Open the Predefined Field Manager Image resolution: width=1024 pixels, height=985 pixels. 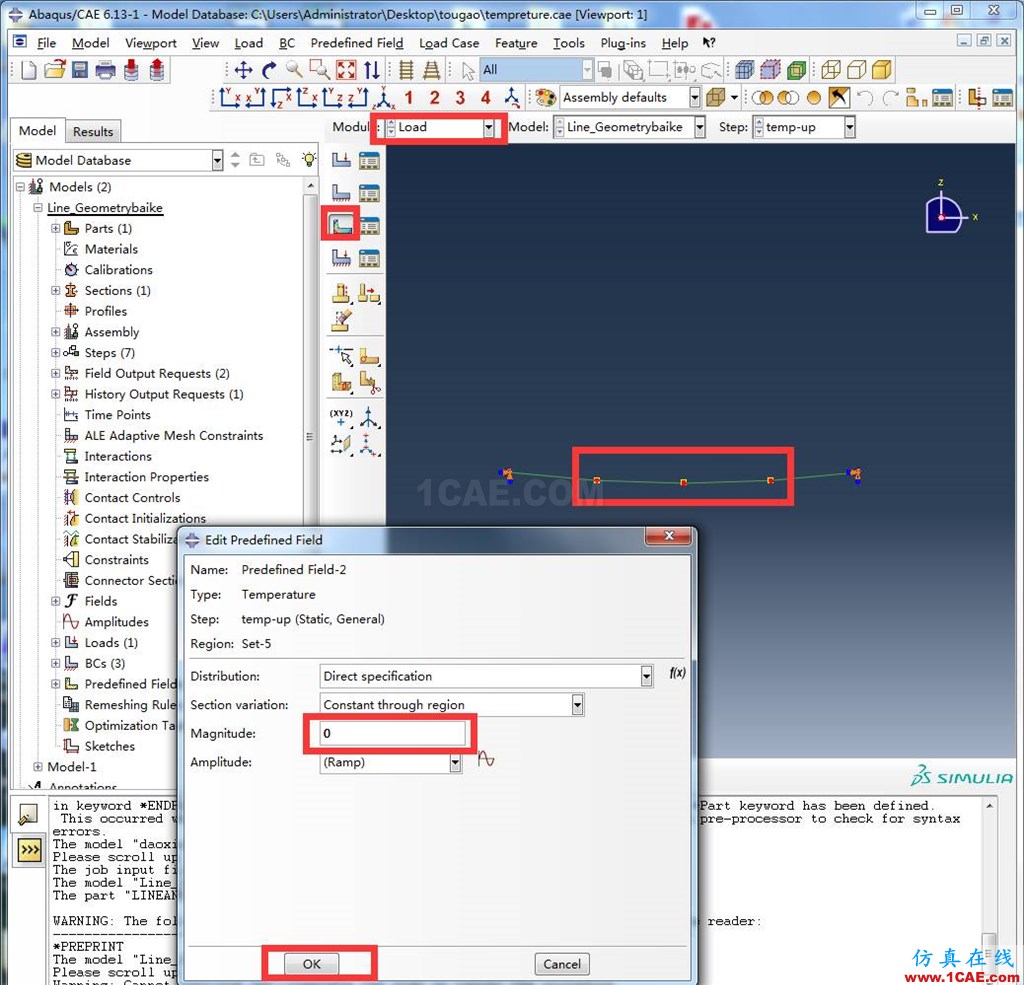[369, 226]
